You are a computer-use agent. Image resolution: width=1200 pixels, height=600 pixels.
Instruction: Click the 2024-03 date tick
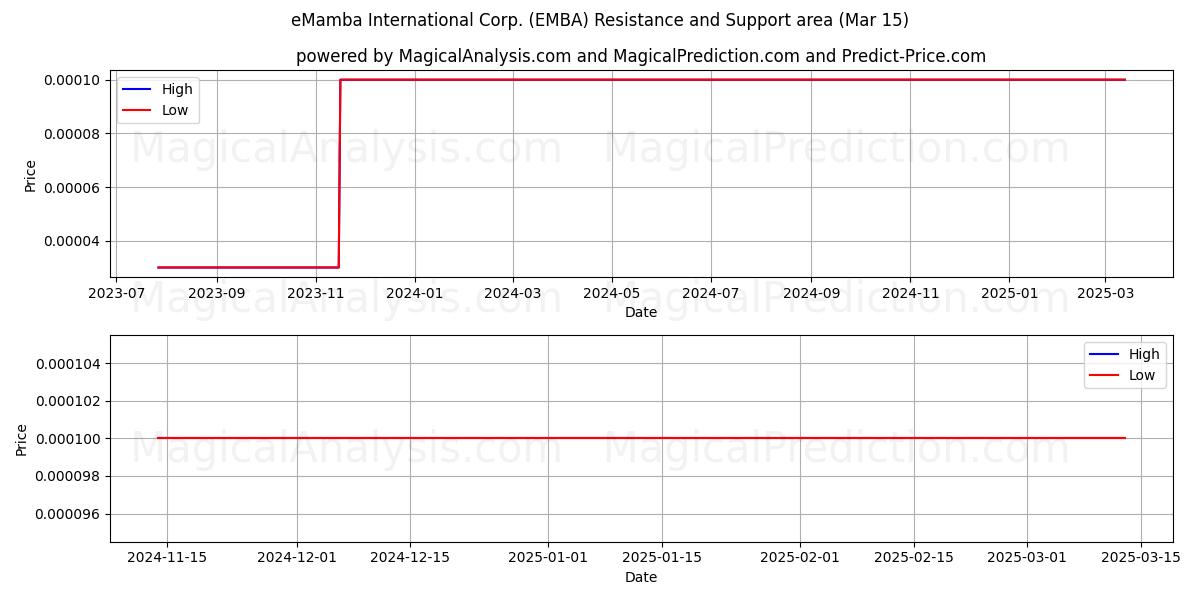(512, 293)
